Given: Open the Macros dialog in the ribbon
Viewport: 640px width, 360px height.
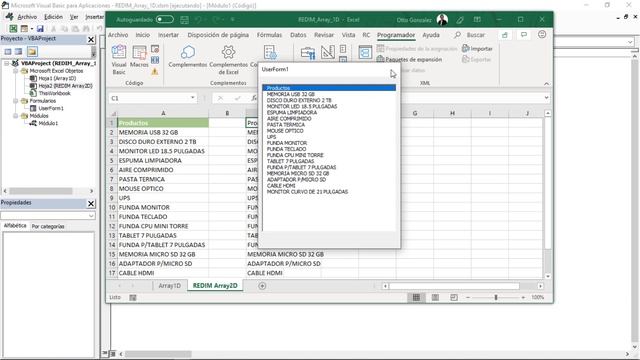Looking at the screenshot, I should point(139,56).
